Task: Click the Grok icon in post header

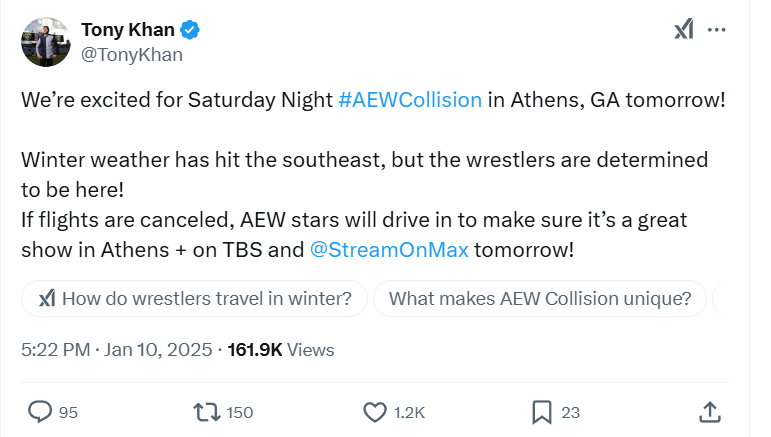Action: click(684, 30)
